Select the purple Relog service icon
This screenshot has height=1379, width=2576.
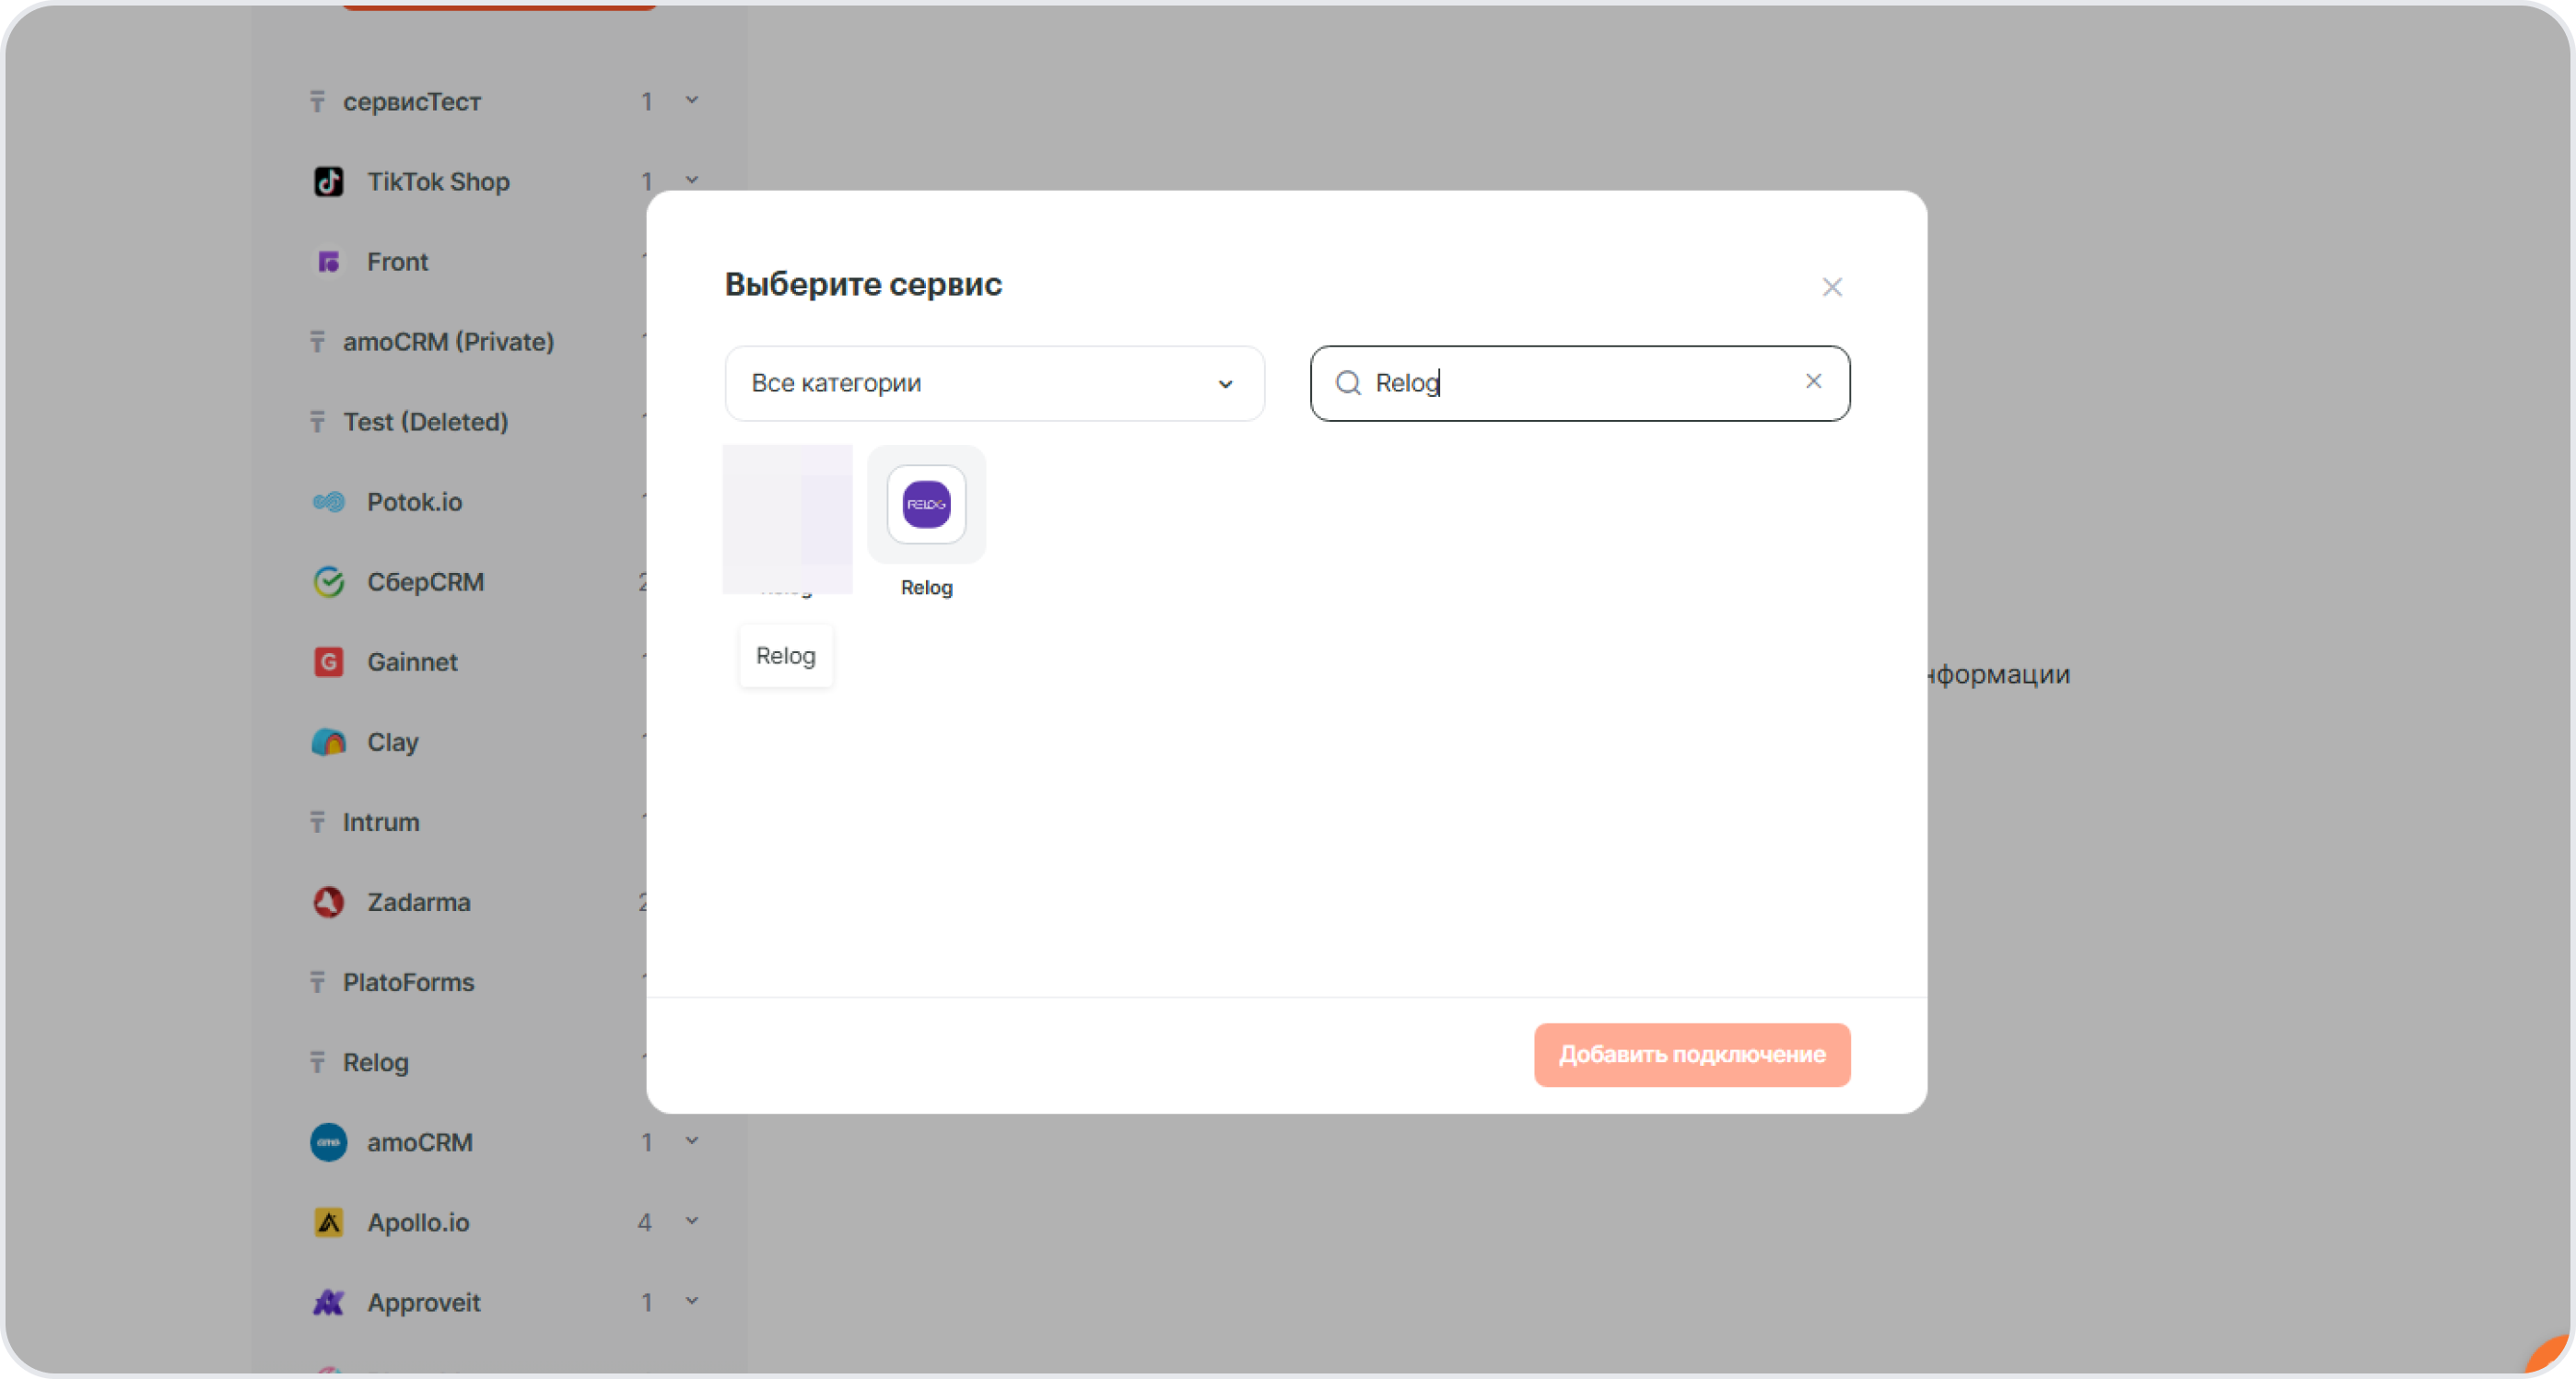click(925, 504)
